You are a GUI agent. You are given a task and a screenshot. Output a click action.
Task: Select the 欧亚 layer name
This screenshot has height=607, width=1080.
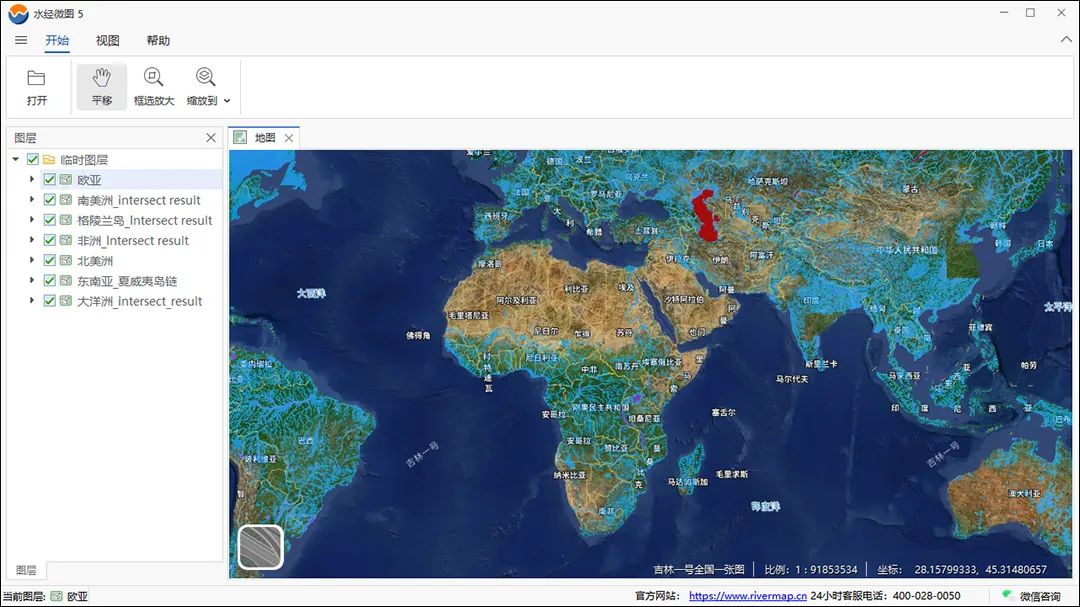[90, 180]
